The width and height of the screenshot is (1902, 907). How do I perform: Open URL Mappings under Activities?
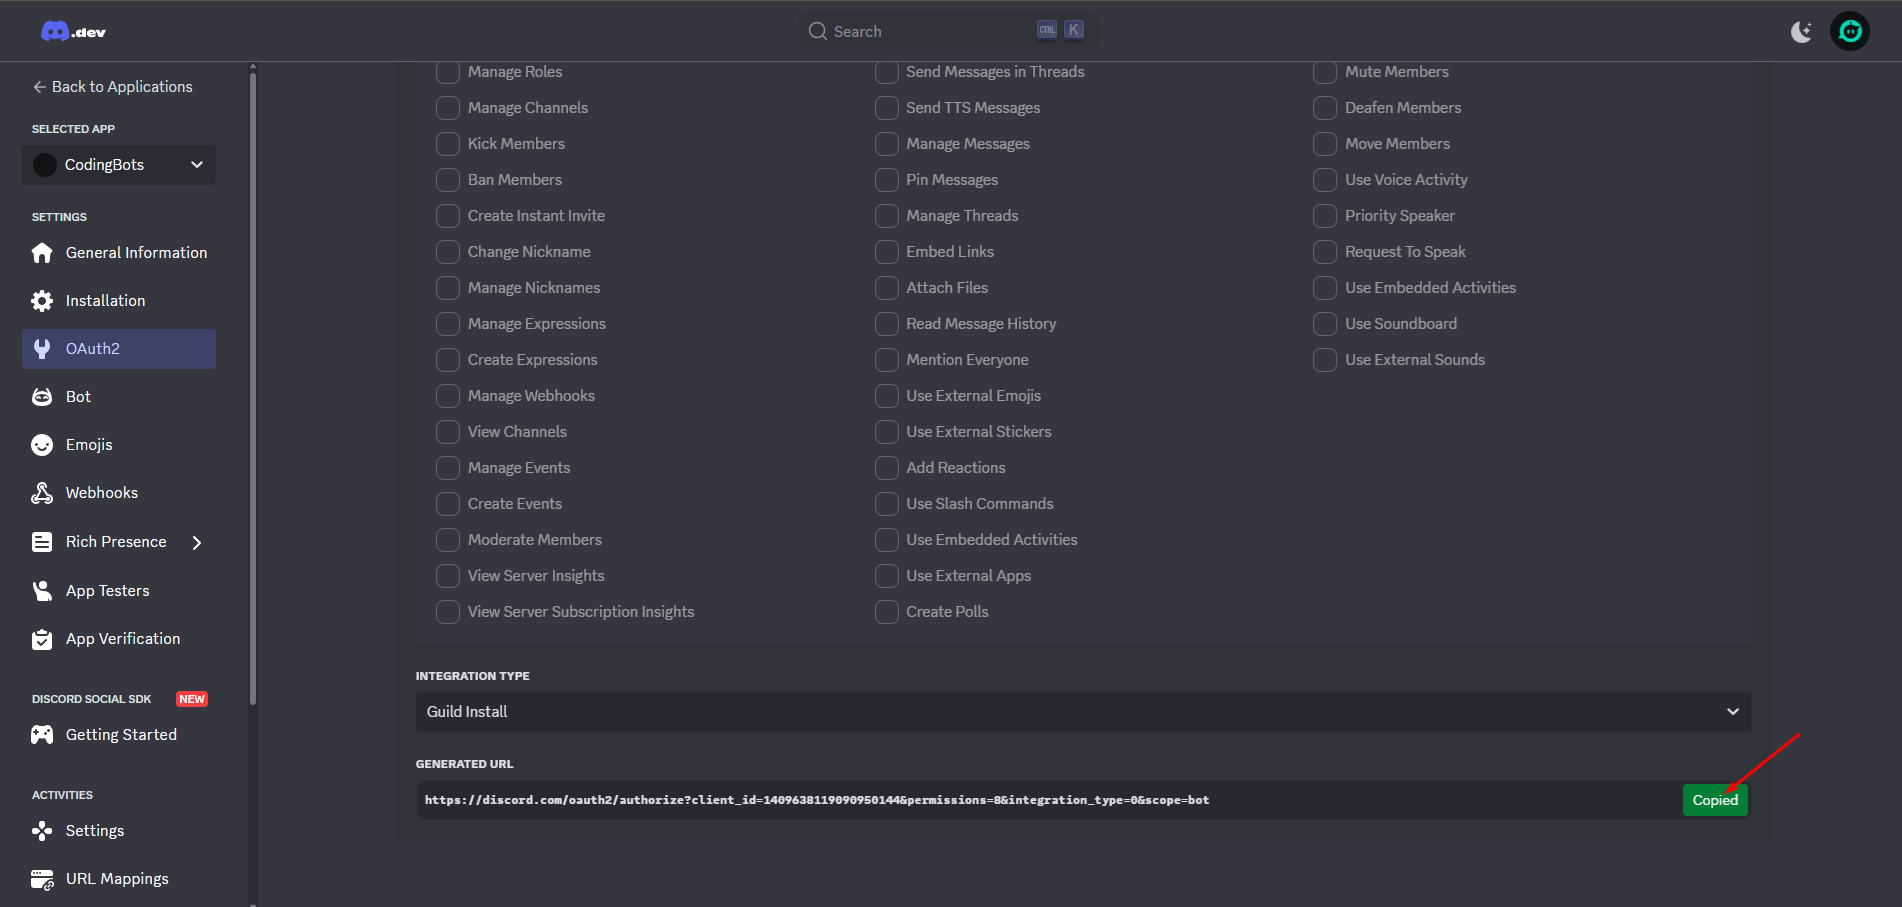point(119,879)
